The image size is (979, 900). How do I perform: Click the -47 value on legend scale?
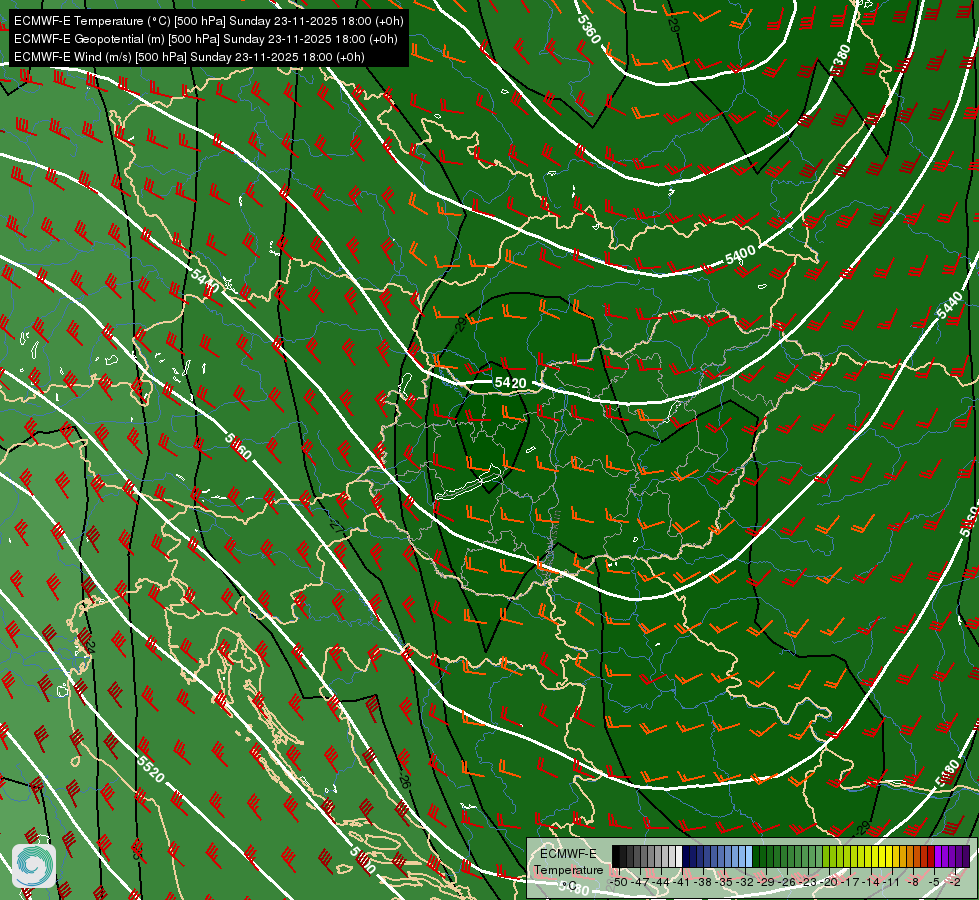pyautogui.click(x=641, y=882)
